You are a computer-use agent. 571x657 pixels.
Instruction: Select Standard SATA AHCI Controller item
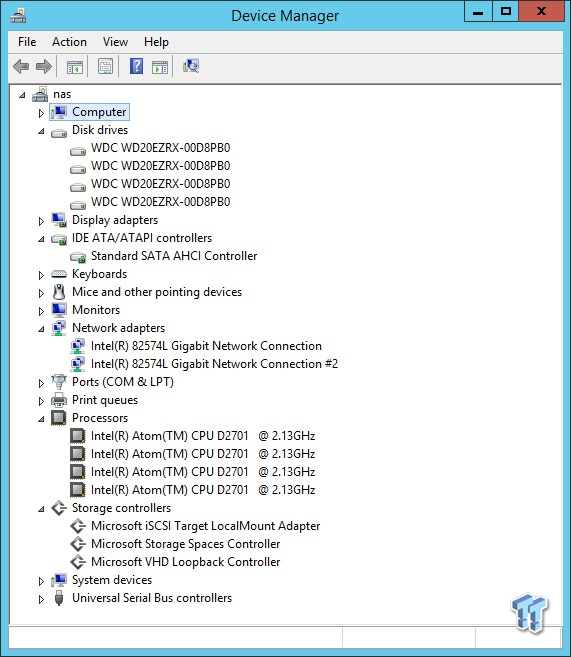174,256
